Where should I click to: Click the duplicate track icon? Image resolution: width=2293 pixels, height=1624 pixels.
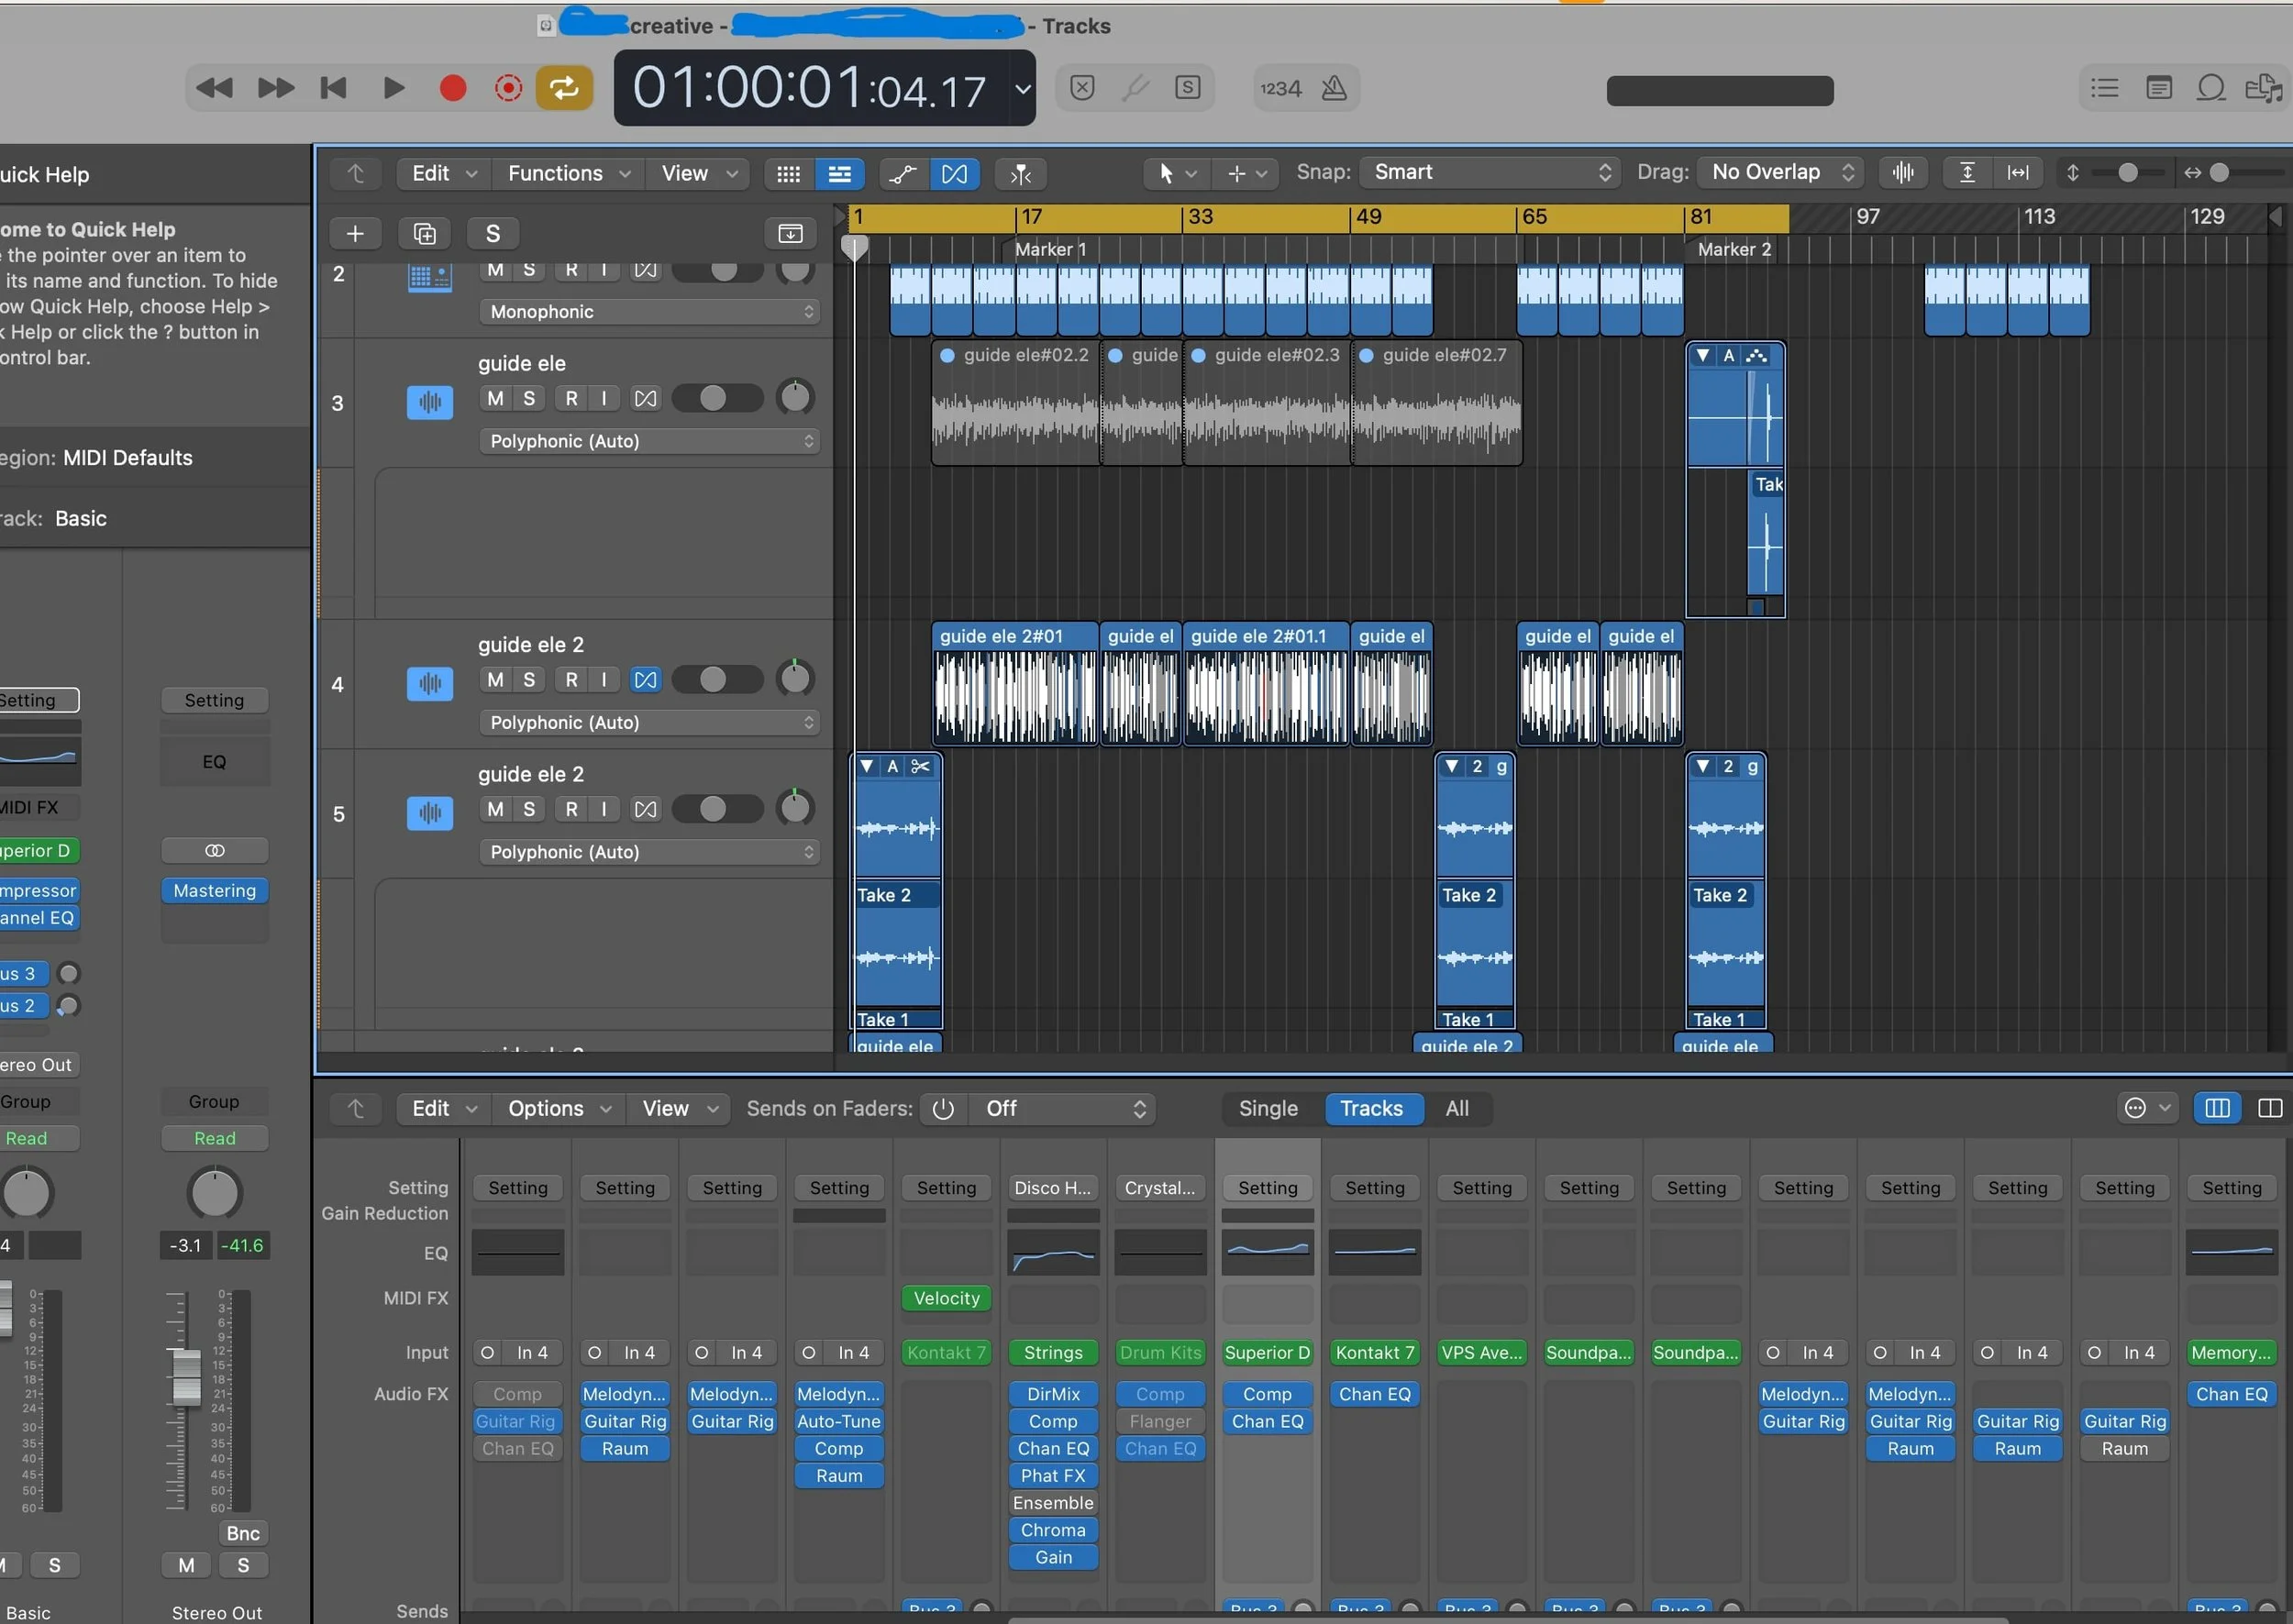click(424, 234)
